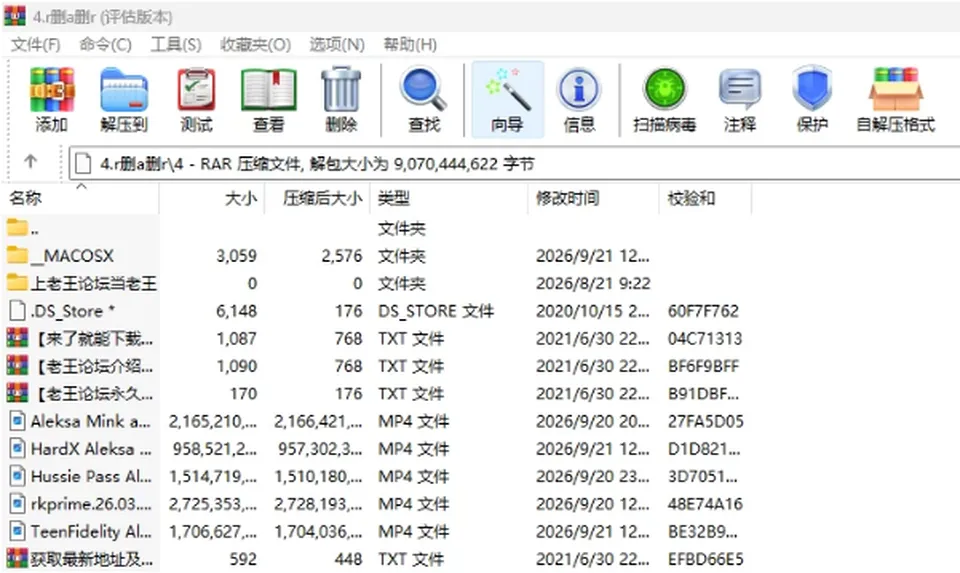Open the Help (帮助) menu
This screenshot has height=573, width=960.
coord(410,45)
